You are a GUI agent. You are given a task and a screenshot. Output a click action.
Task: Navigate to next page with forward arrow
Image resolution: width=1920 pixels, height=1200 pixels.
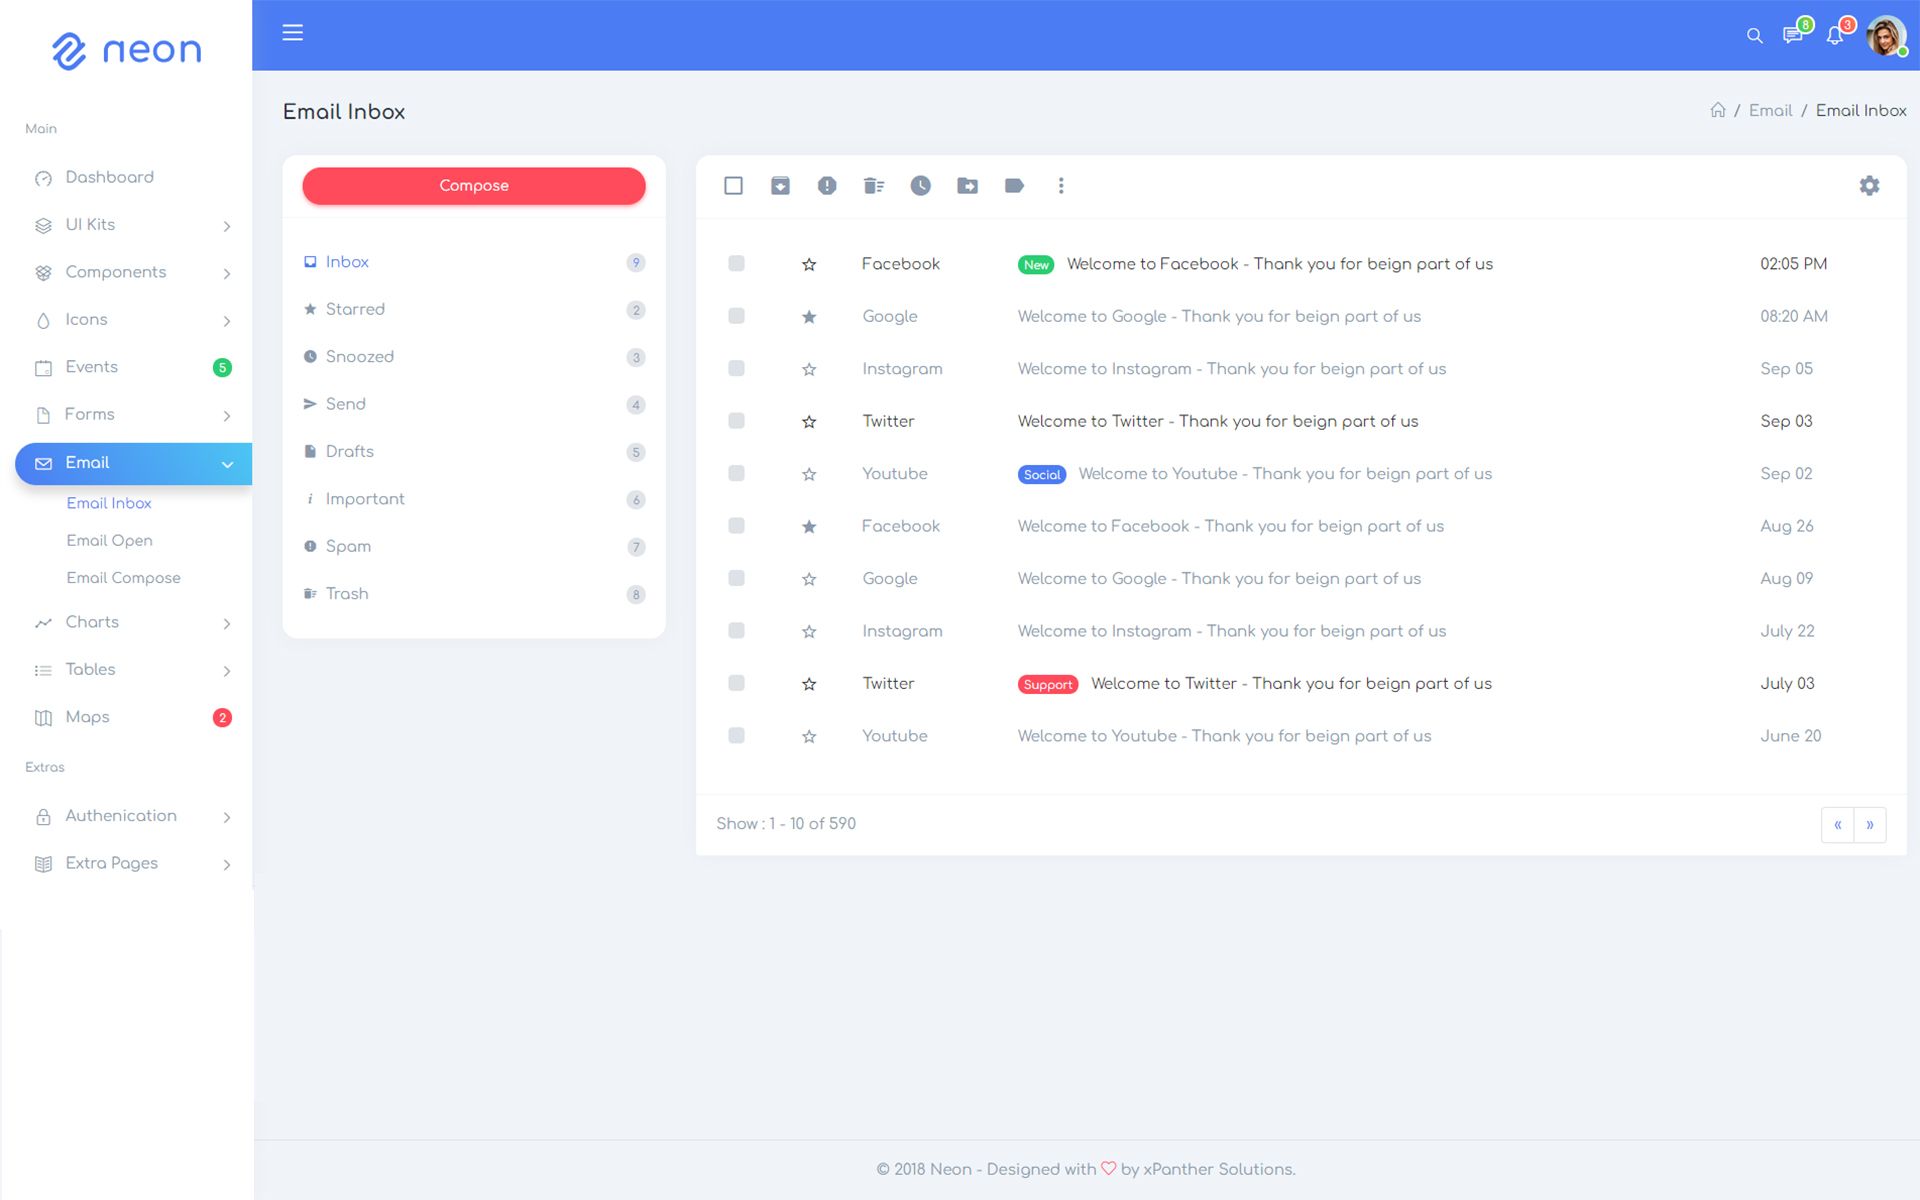pos(1869,824)
